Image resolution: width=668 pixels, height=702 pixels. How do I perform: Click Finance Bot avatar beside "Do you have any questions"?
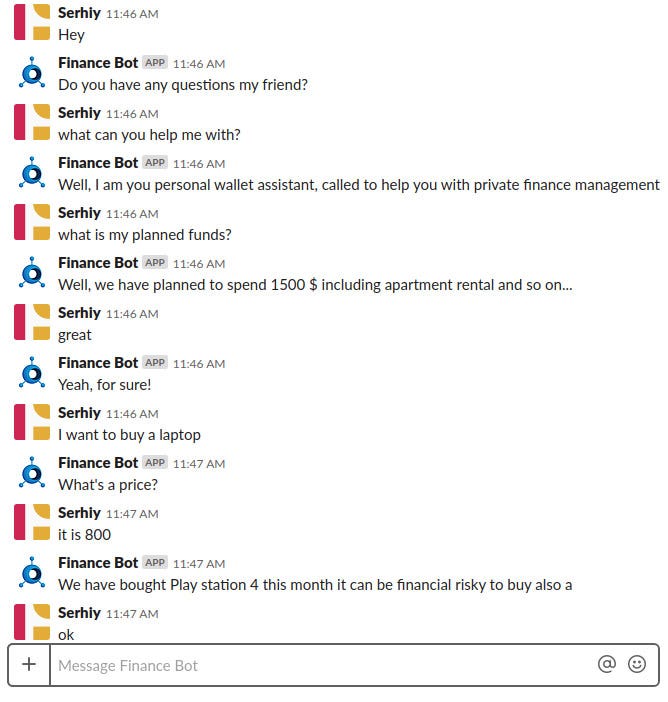tap(32, 73)
